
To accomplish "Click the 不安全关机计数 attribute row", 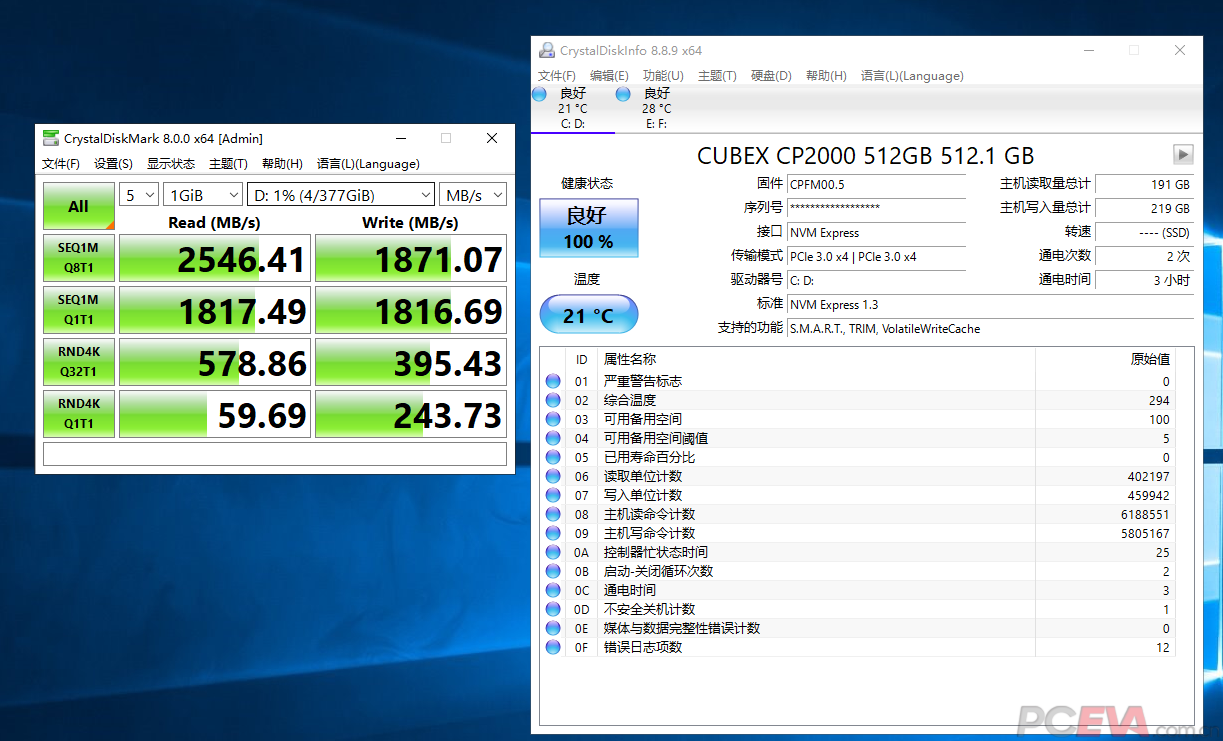I will pyautogui.click(x=860, y=609).
